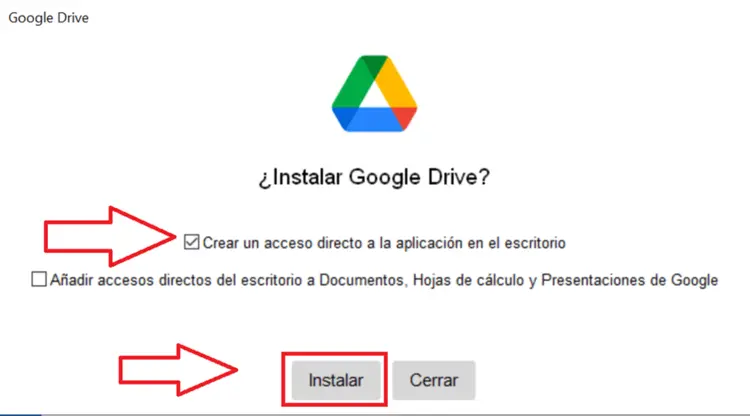
Task: Click the 'Google Drive' window title text
Action: [x=48, y=18]
